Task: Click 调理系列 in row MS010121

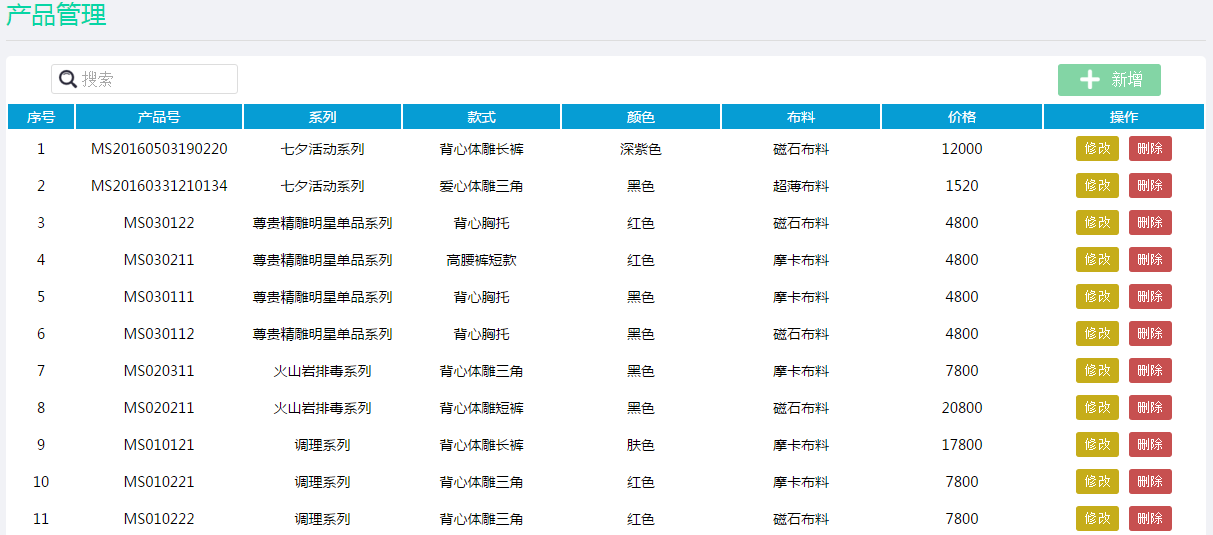Action: click(x=322, y=445)
